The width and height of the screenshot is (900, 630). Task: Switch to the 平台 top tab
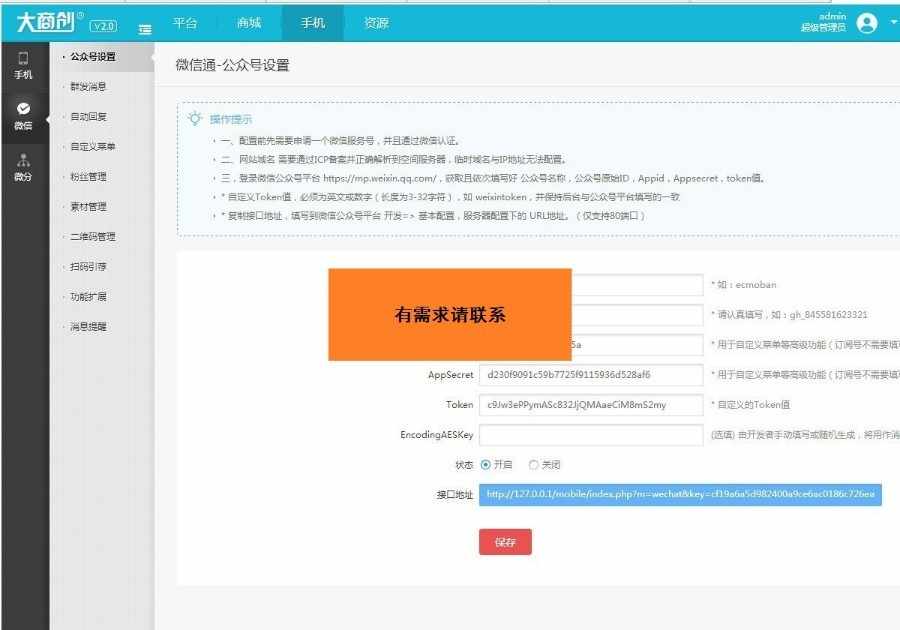point(185,23)
